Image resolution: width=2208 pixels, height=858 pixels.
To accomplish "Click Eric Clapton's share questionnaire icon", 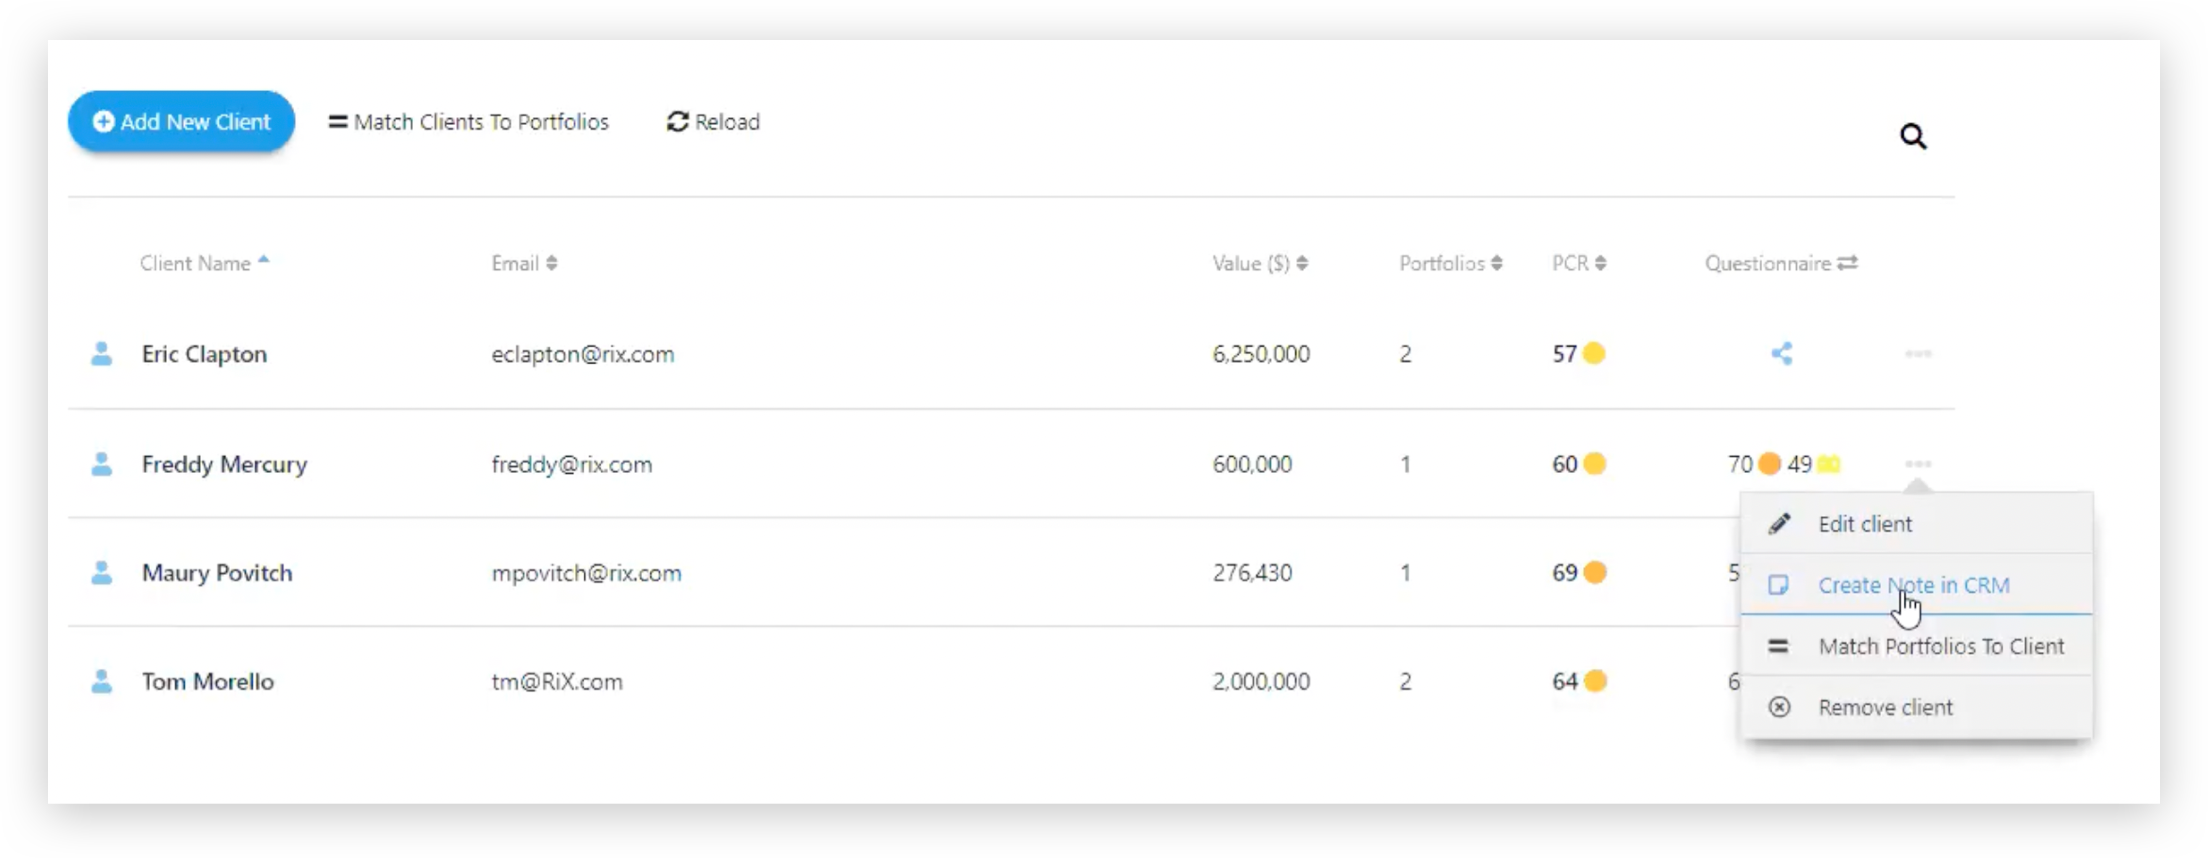I will [1782, 353].
